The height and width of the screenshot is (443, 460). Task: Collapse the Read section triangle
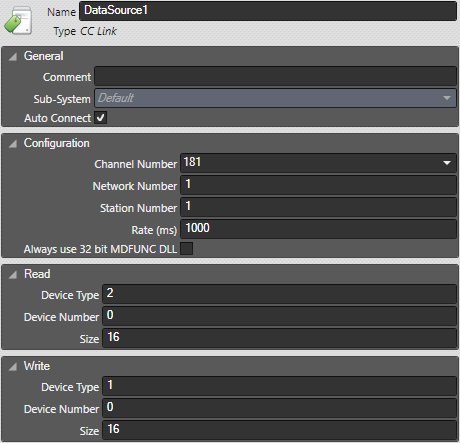[13, 275]
